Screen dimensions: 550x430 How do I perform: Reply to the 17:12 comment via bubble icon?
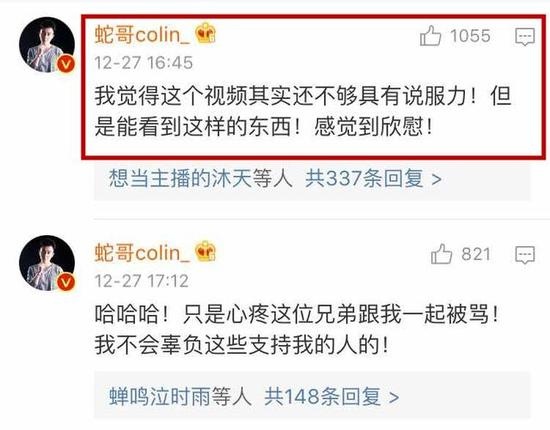[x=525, y=255]
